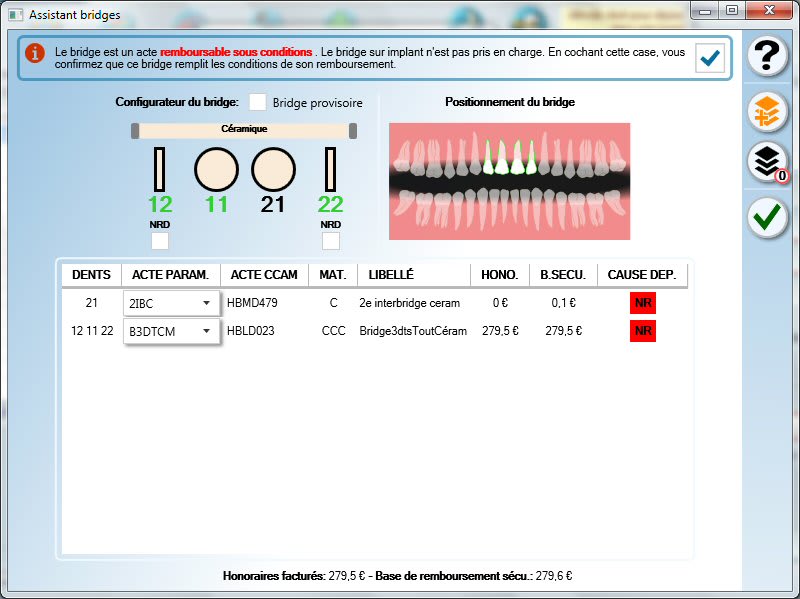The width and height of the screenshot is (800, 599).
Task: Click the HONO. column header
Action: (499, 274)
